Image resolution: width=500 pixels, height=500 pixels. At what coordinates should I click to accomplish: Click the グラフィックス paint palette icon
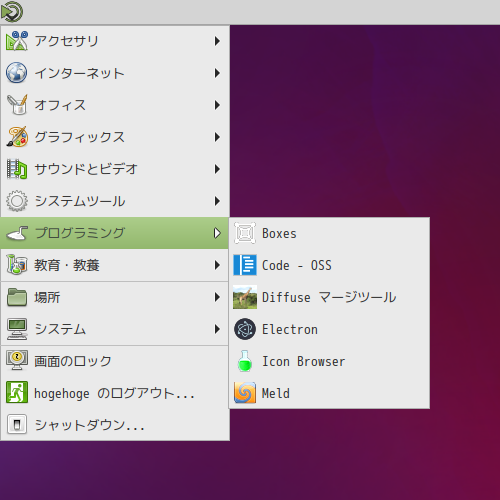(17, 137)
